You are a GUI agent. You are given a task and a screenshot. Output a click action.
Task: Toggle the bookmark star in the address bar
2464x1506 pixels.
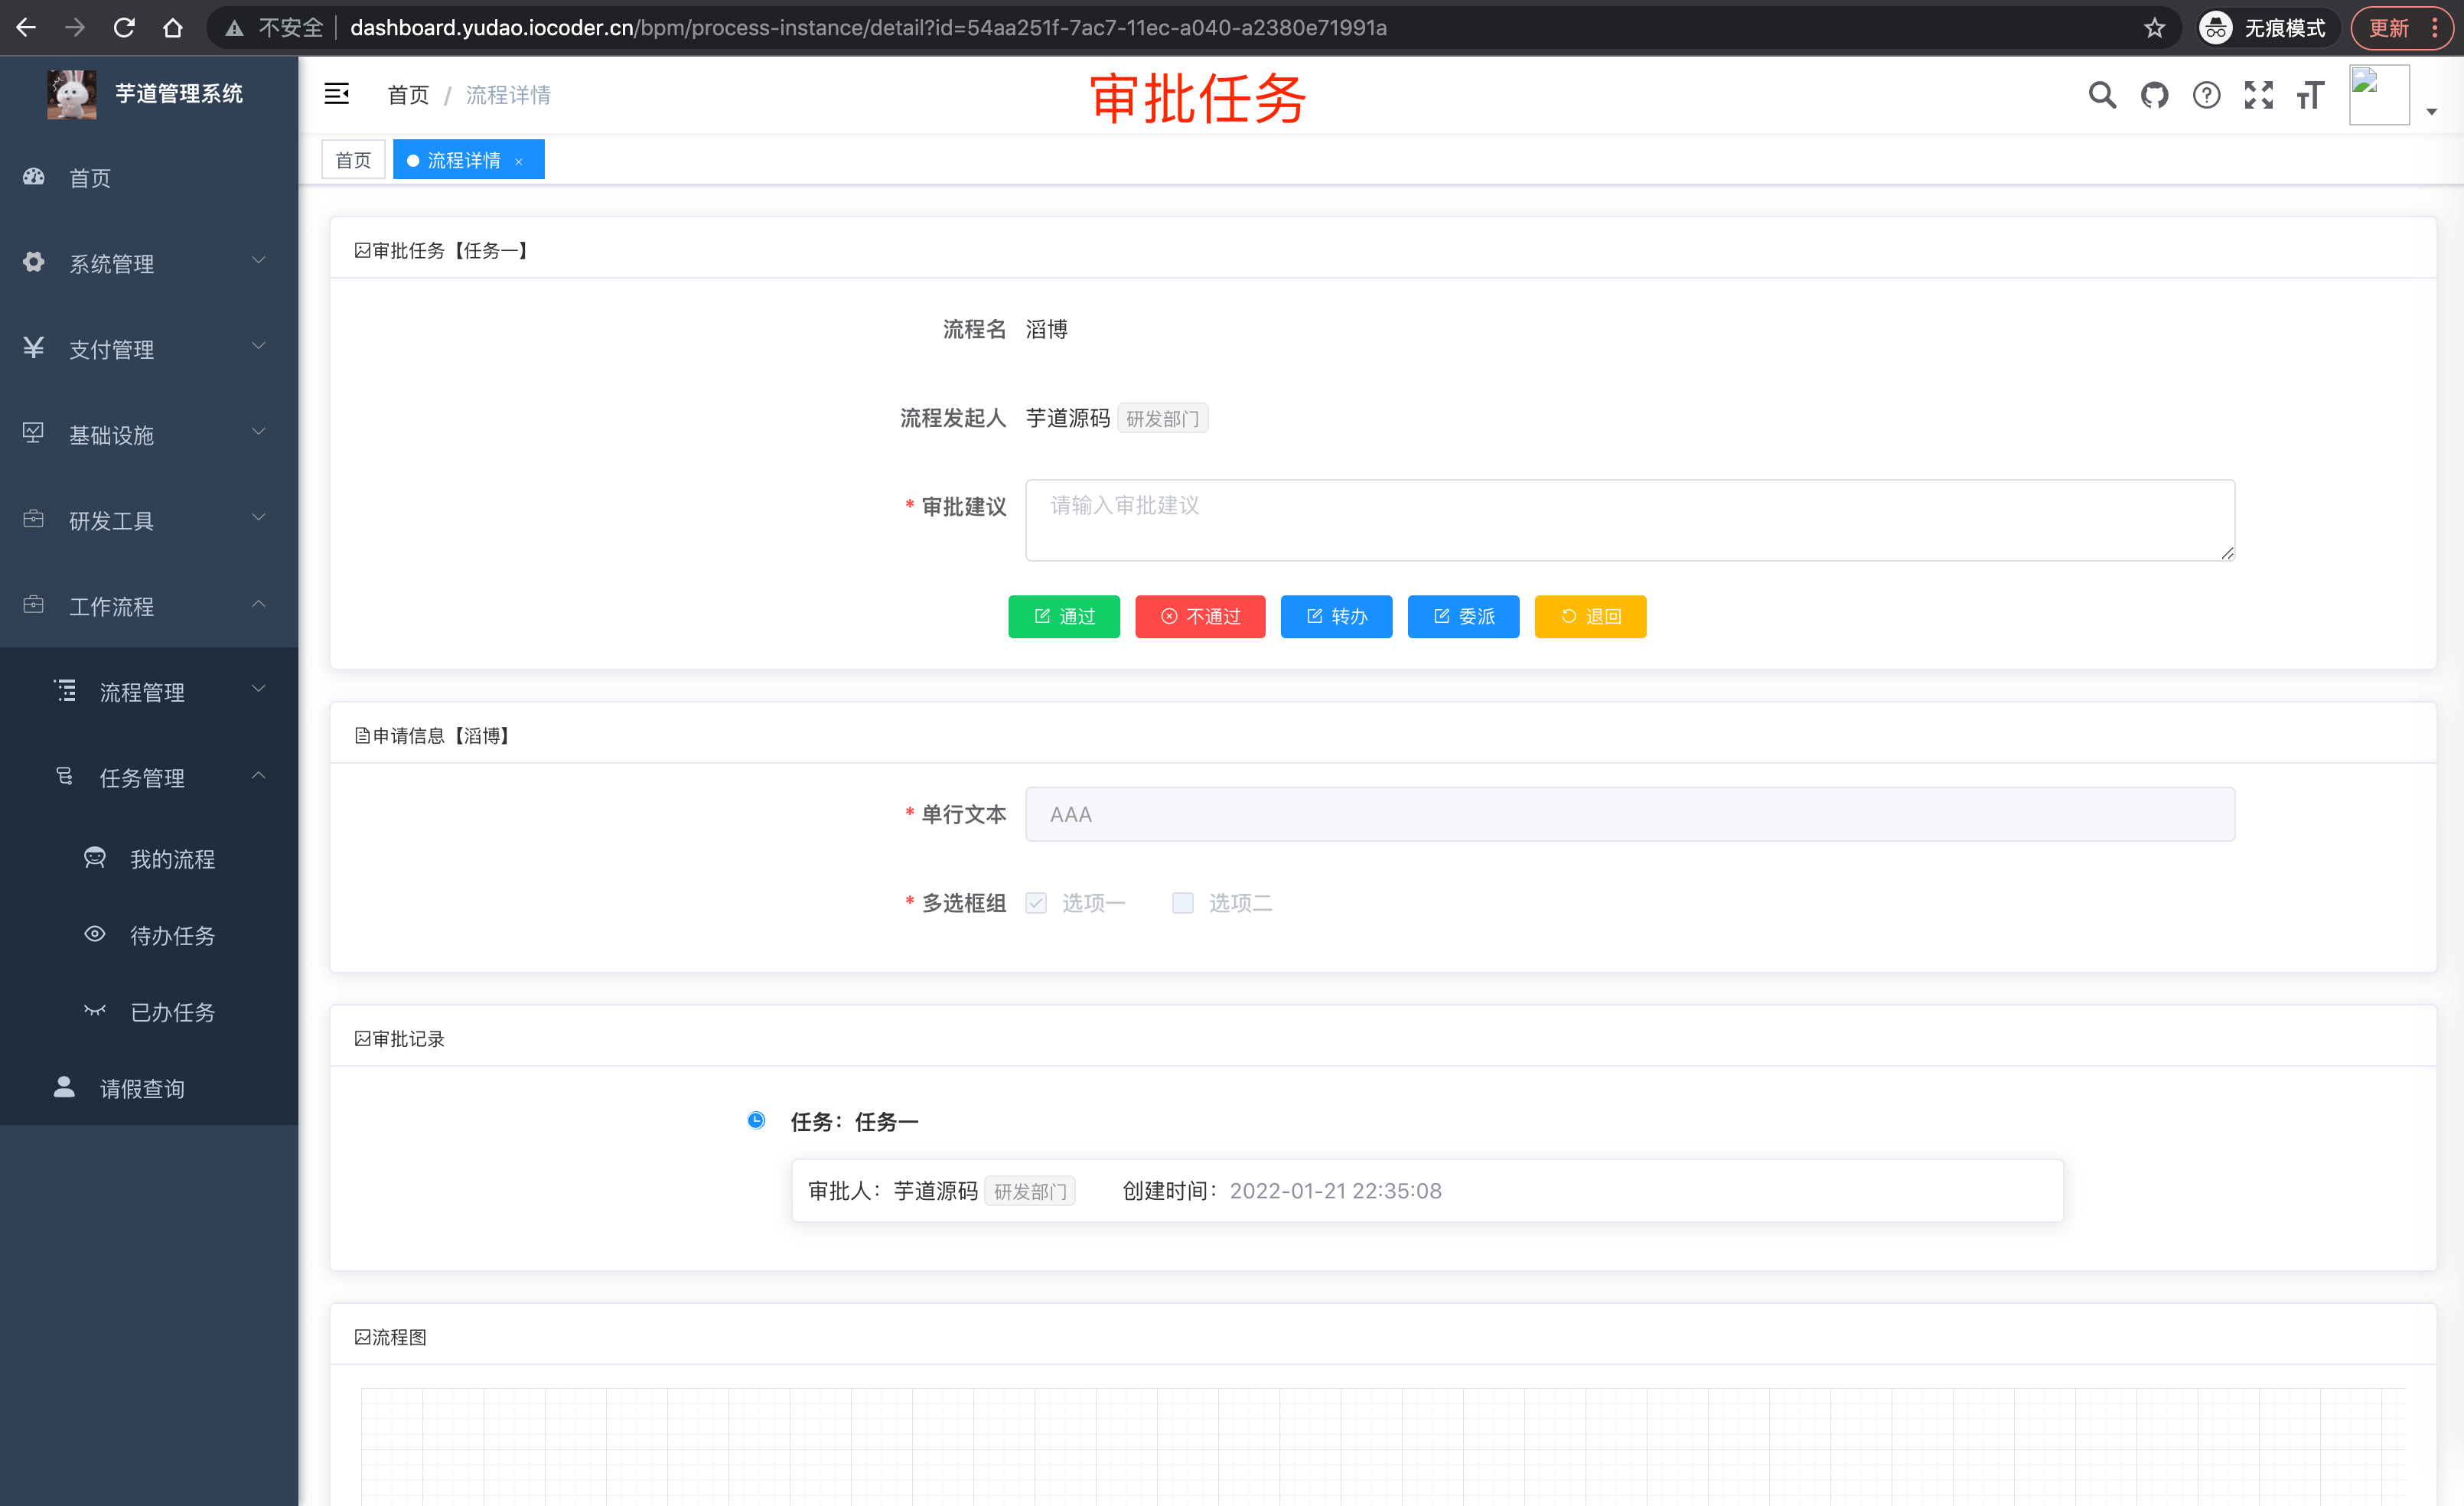pyautogui.click(x=2152, y=27)
